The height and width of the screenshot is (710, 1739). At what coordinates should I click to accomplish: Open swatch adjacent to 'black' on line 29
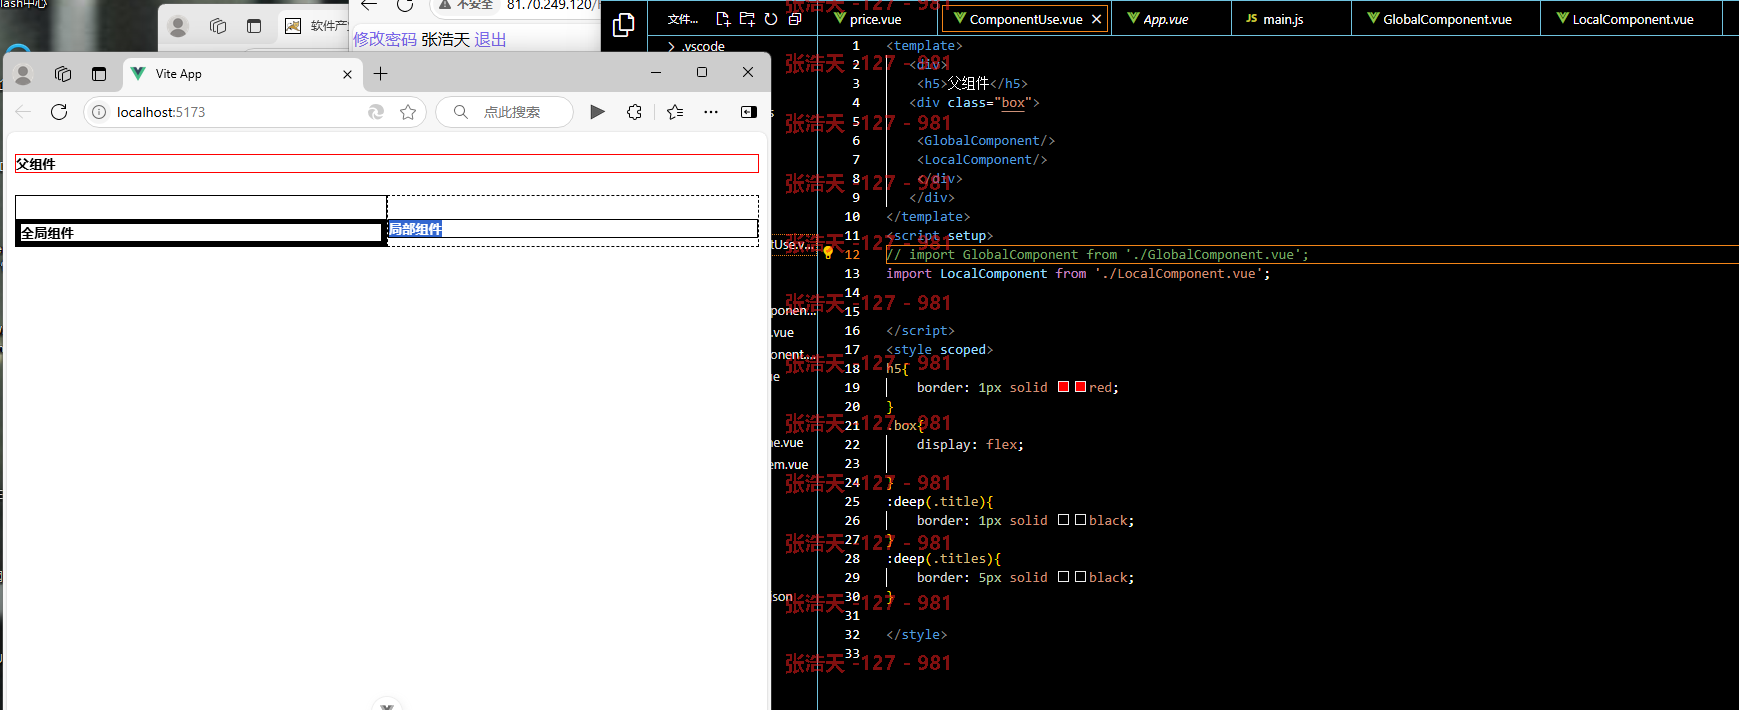point(1080,577)
